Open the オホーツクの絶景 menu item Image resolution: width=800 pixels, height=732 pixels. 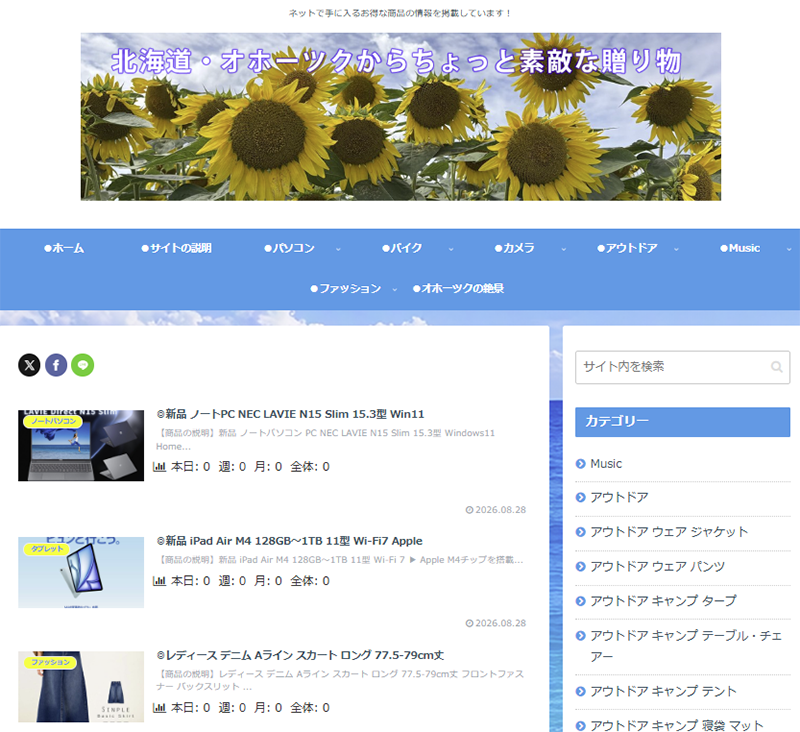pyautogui.click(x=458, y=289)
